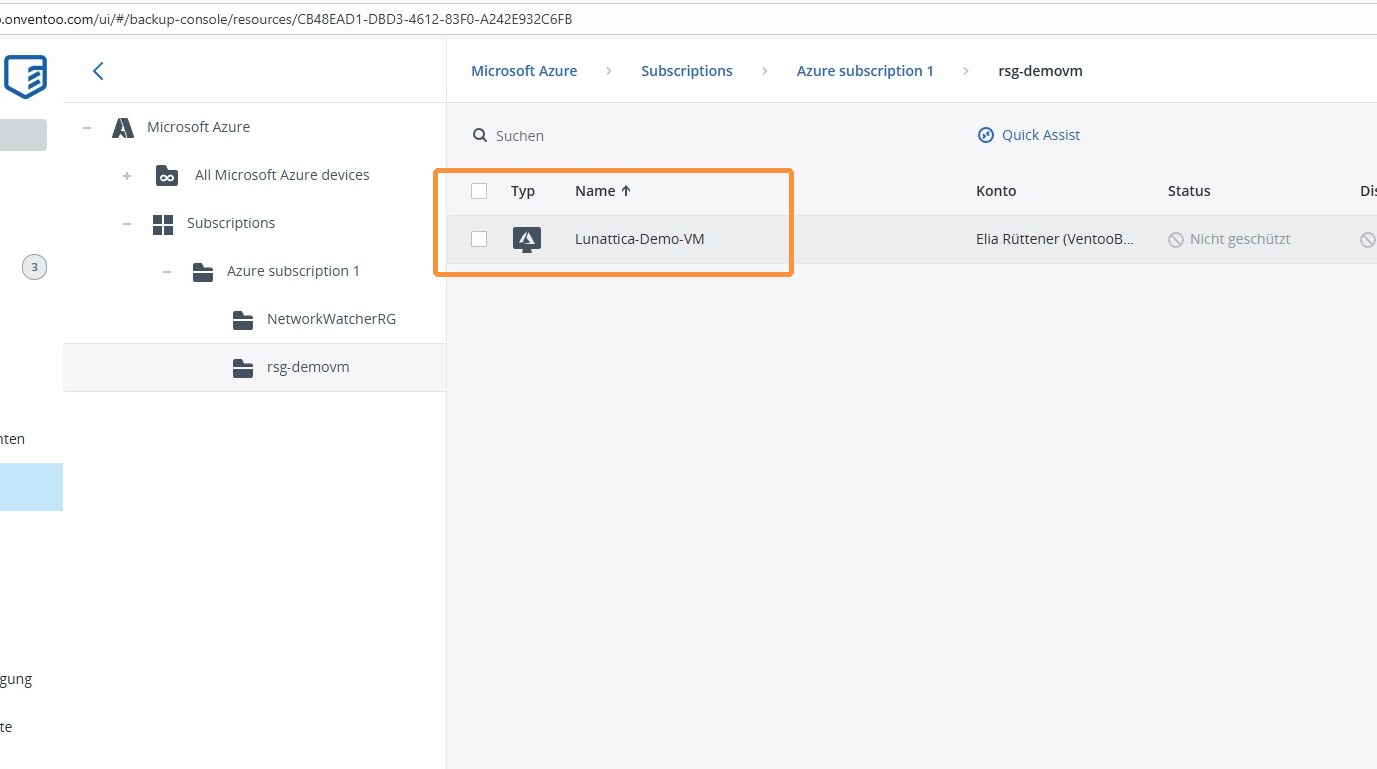
Task: Select Azure subscription 1 in tree
Action: (293, 271)
